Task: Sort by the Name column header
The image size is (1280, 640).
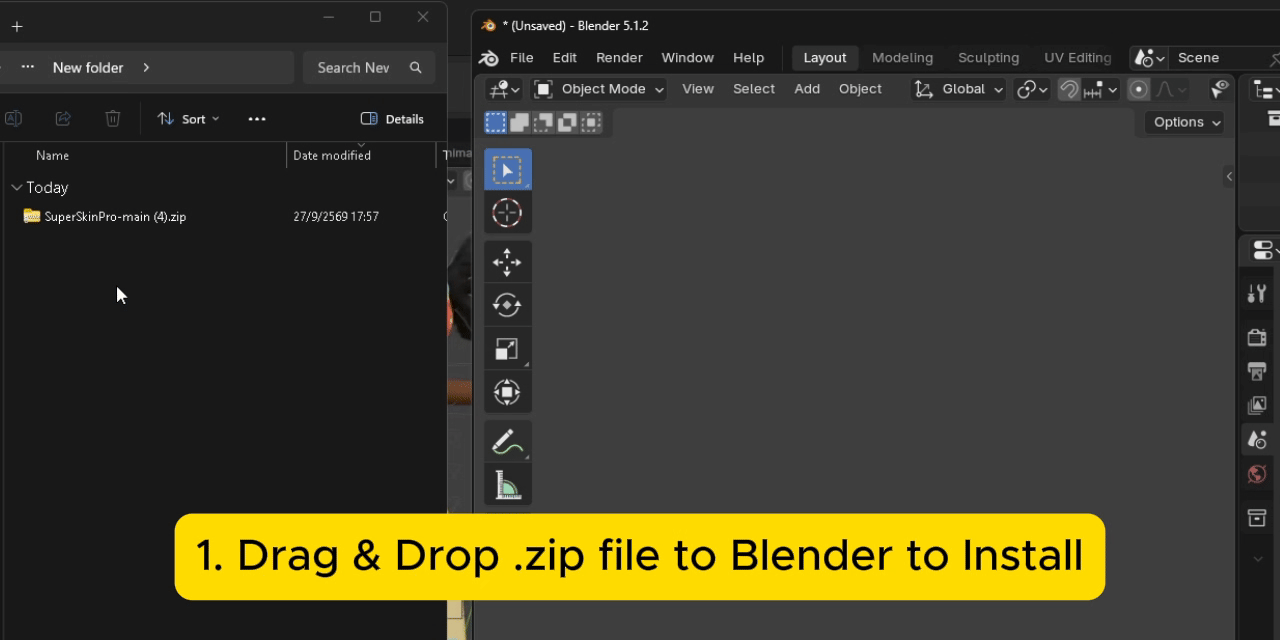Action: click(x=52, y=156)
